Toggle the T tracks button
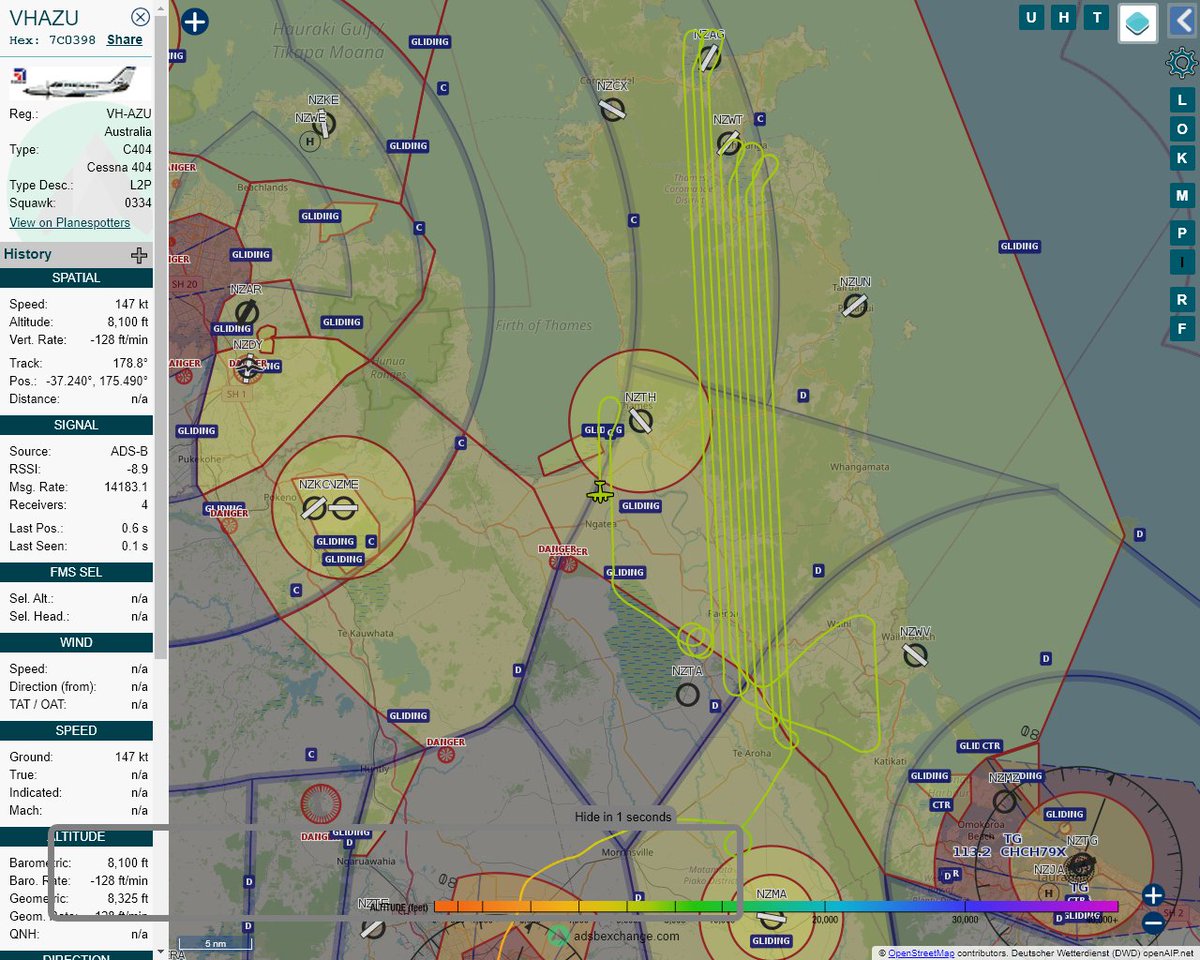Screen dimensions: 1200x960 pos(1096,17)
